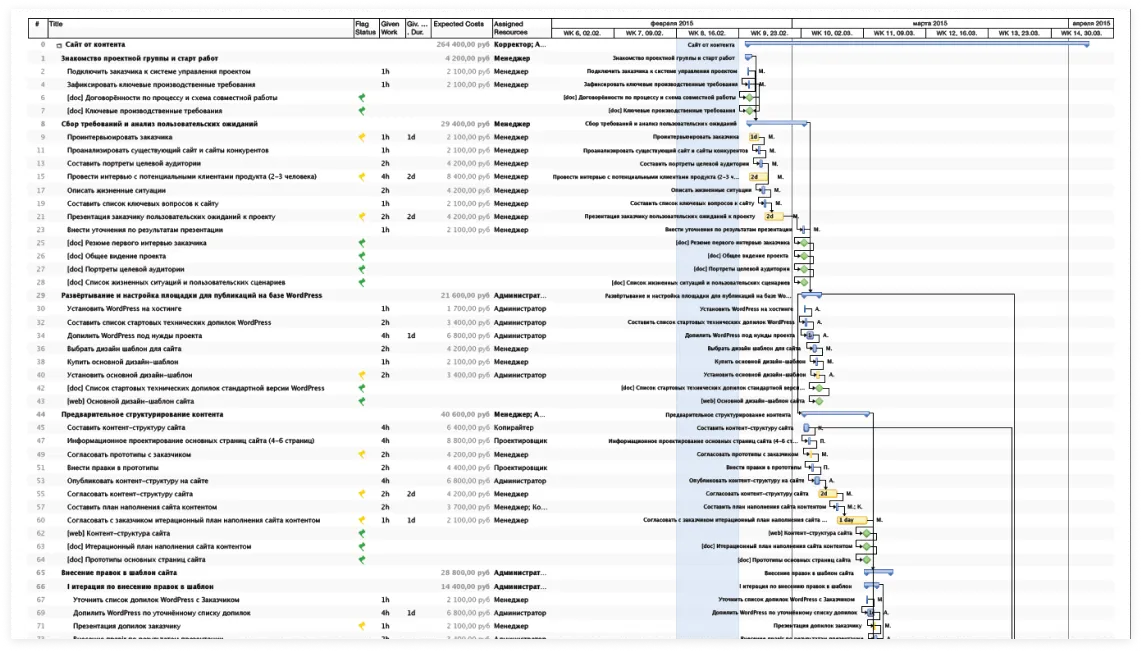
Task: Select the WK 10, 02.03. week header
Action: tap(831, 33)
